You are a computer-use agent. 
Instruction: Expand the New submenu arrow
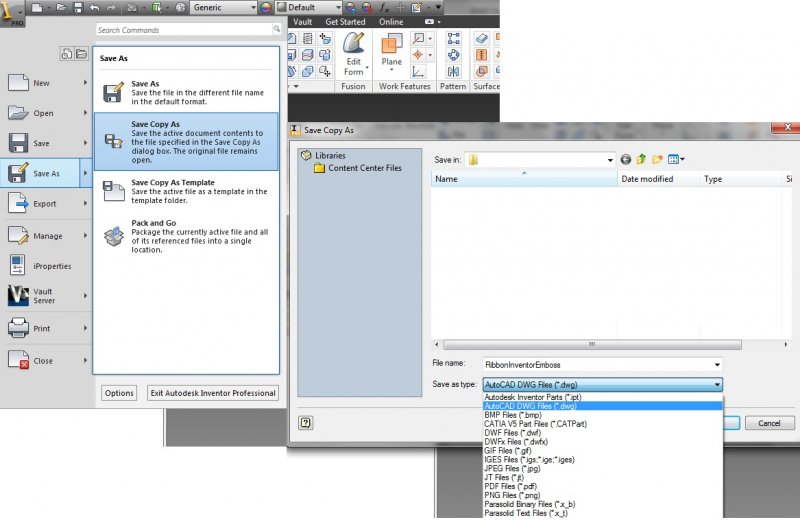85,82
